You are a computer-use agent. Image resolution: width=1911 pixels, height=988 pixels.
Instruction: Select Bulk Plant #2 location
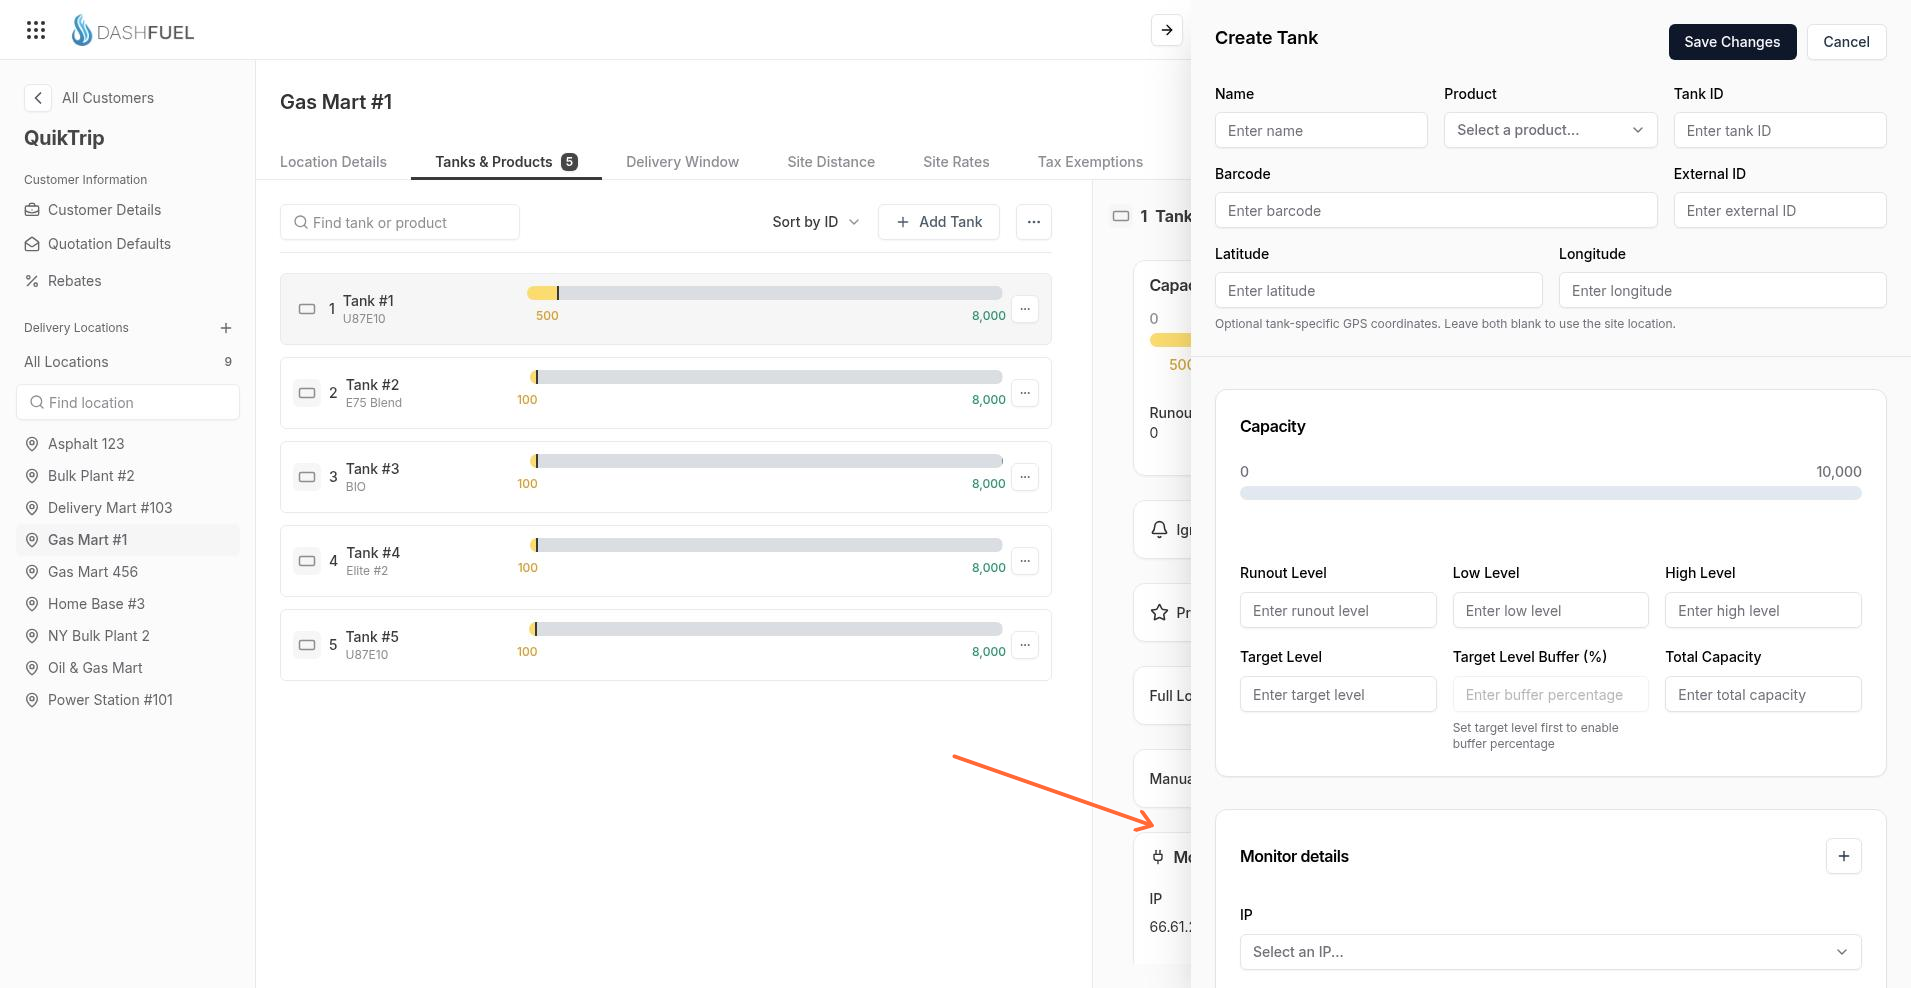tap(128, 476)
